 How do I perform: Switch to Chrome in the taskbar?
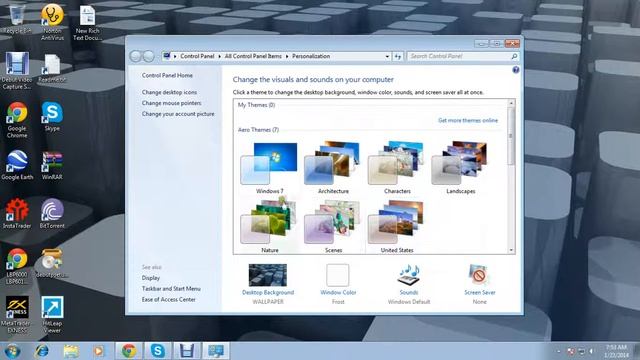(129, 351)
